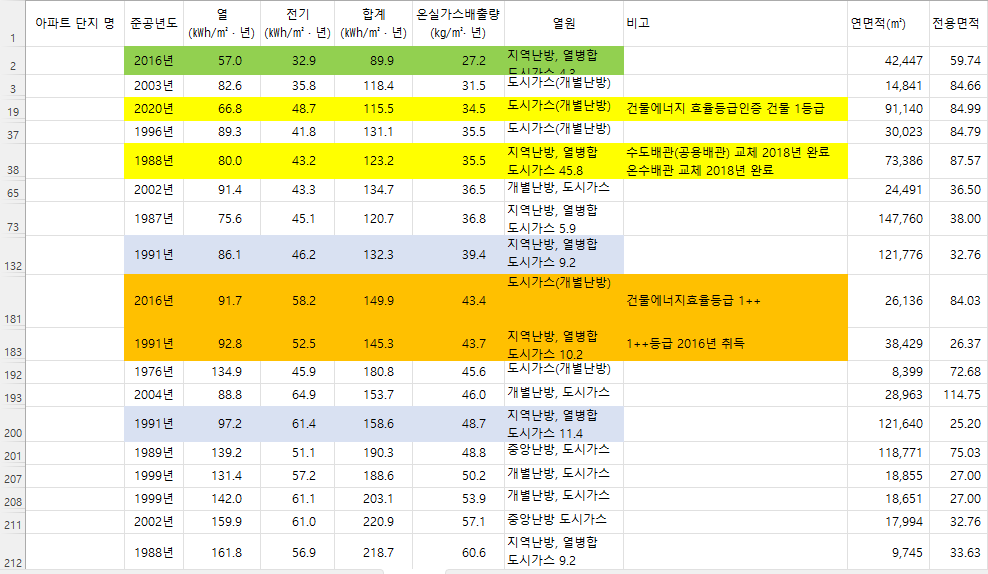This screenshot has height=574, width=988.
Task: Select the 1976년 cell
Action: click(x=154, y=372)
